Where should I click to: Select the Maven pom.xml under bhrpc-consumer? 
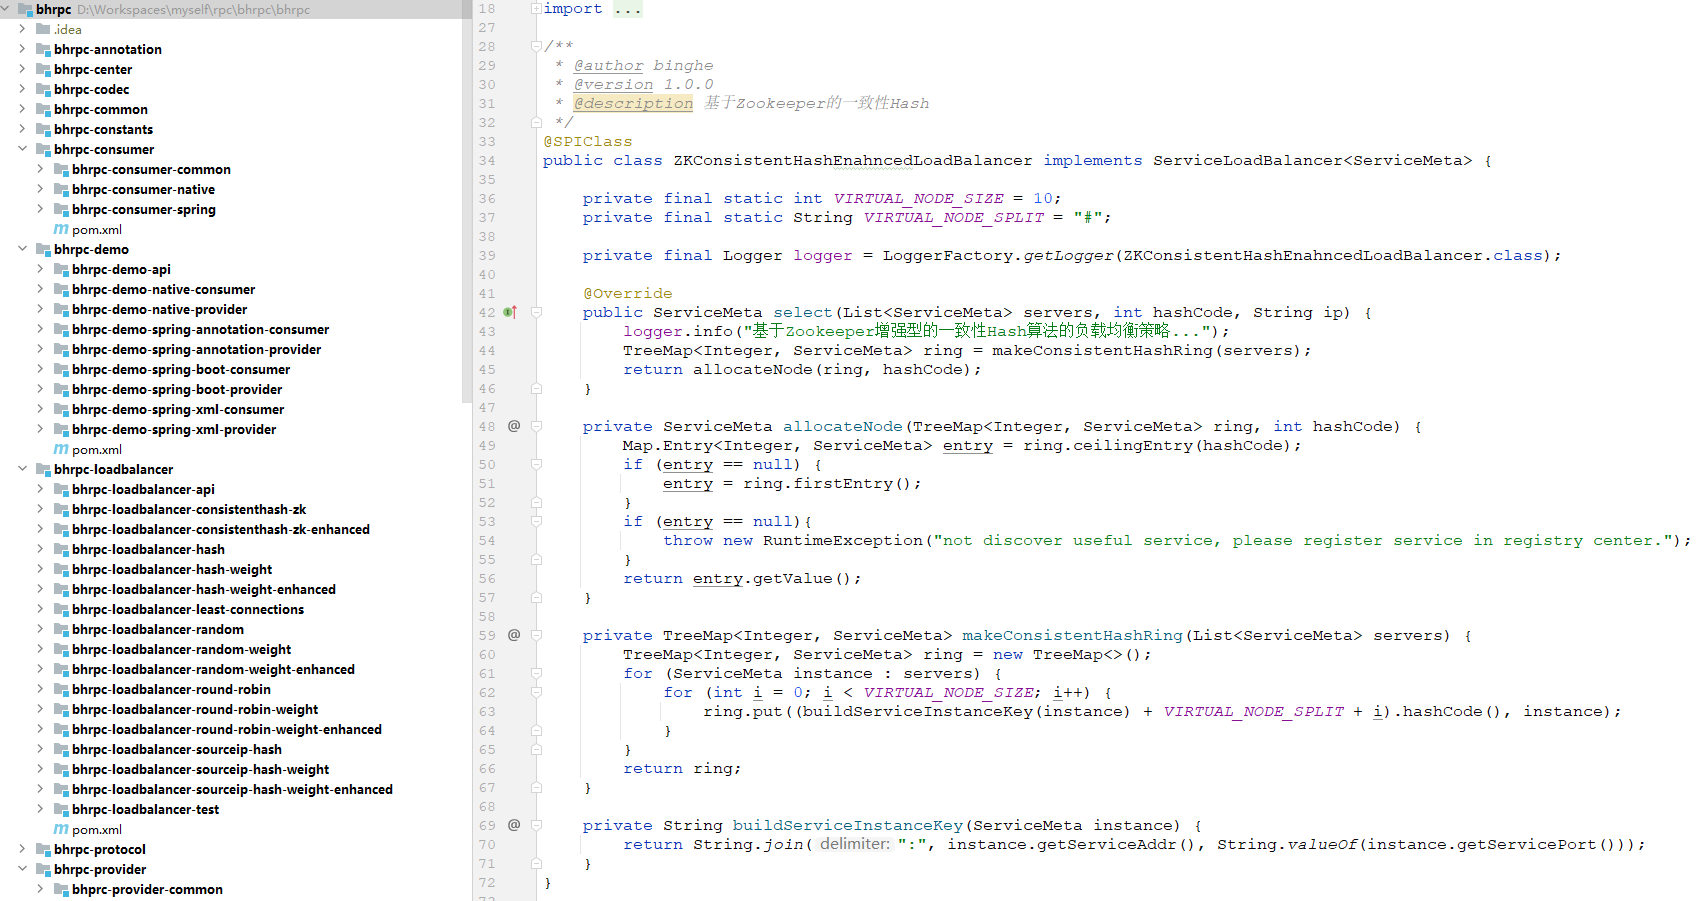pos(96,230)
